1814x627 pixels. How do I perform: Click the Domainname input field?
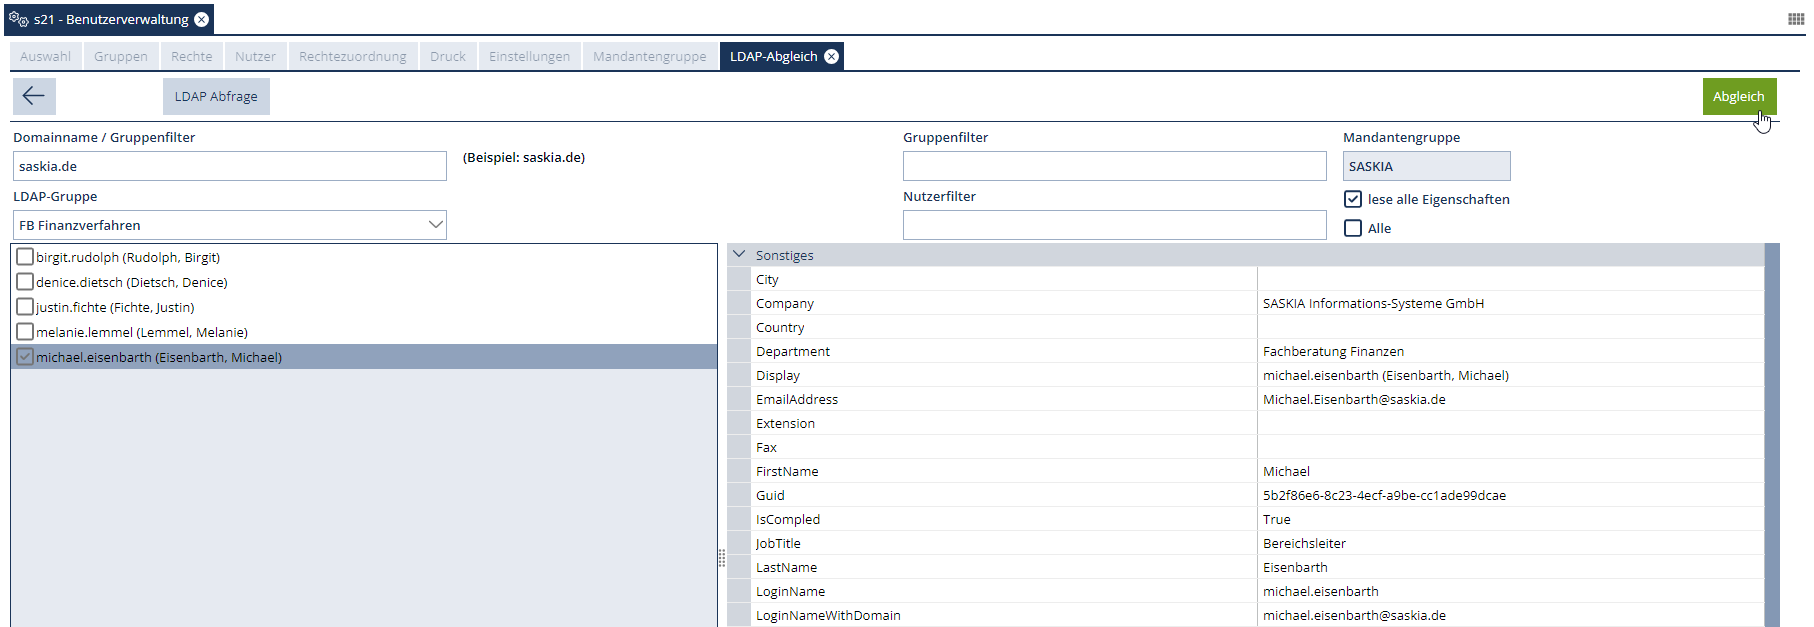point(230,166)
